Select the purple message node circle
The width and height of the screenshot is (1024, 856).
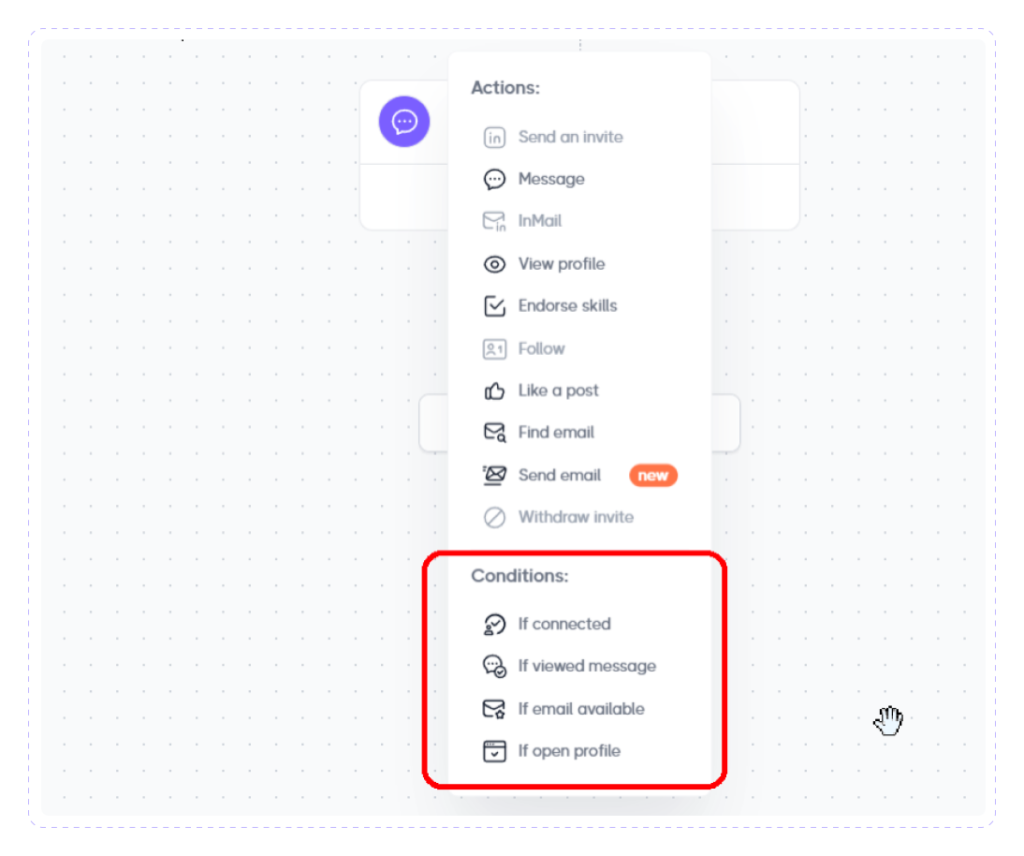tap(404, 122)
